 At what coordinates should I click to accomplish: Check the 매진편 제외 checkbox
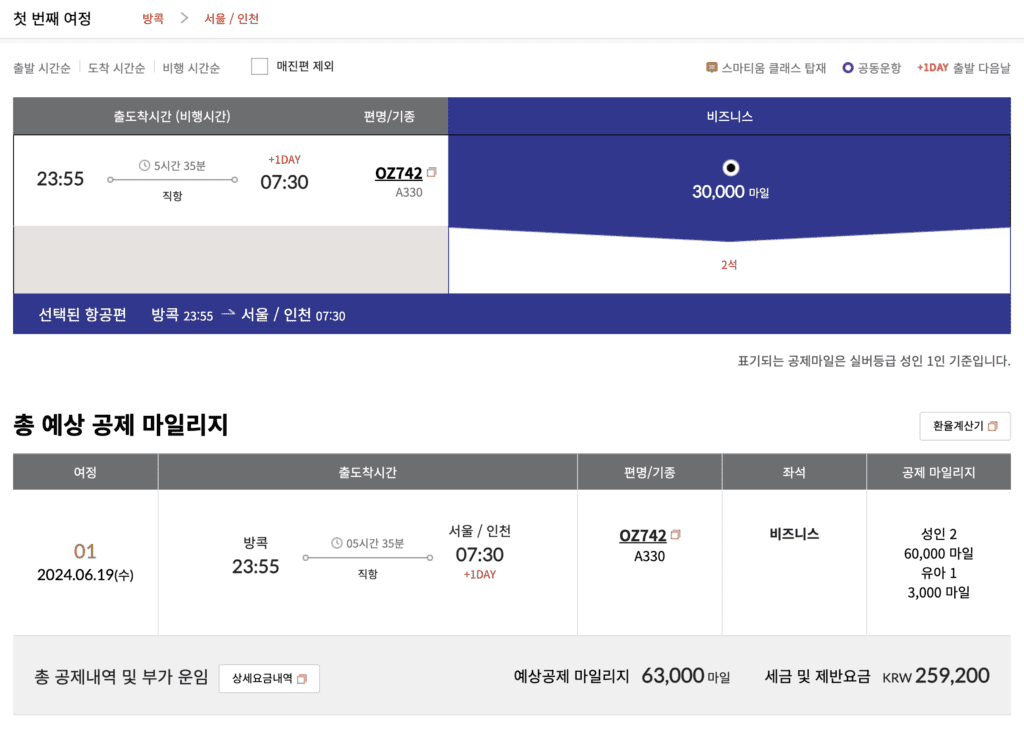(259, 67)
